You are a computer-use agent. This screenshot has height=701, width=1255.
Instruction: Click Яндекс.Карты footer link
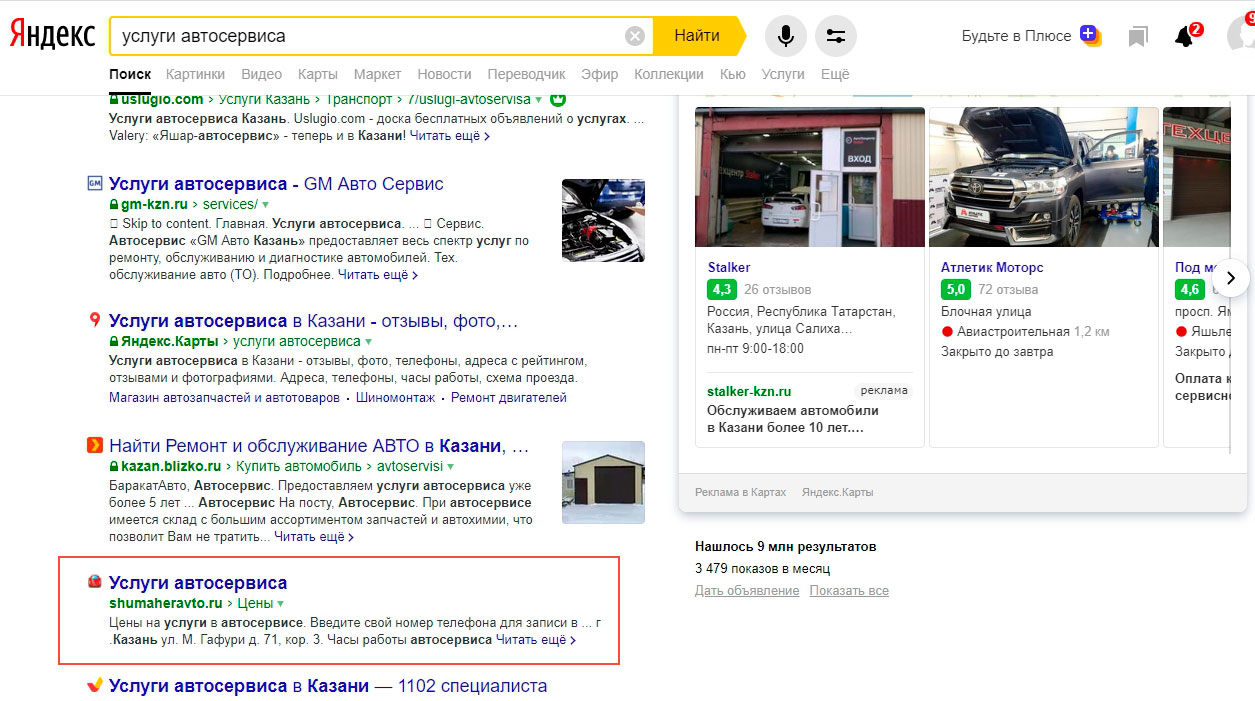coord(838,492)
